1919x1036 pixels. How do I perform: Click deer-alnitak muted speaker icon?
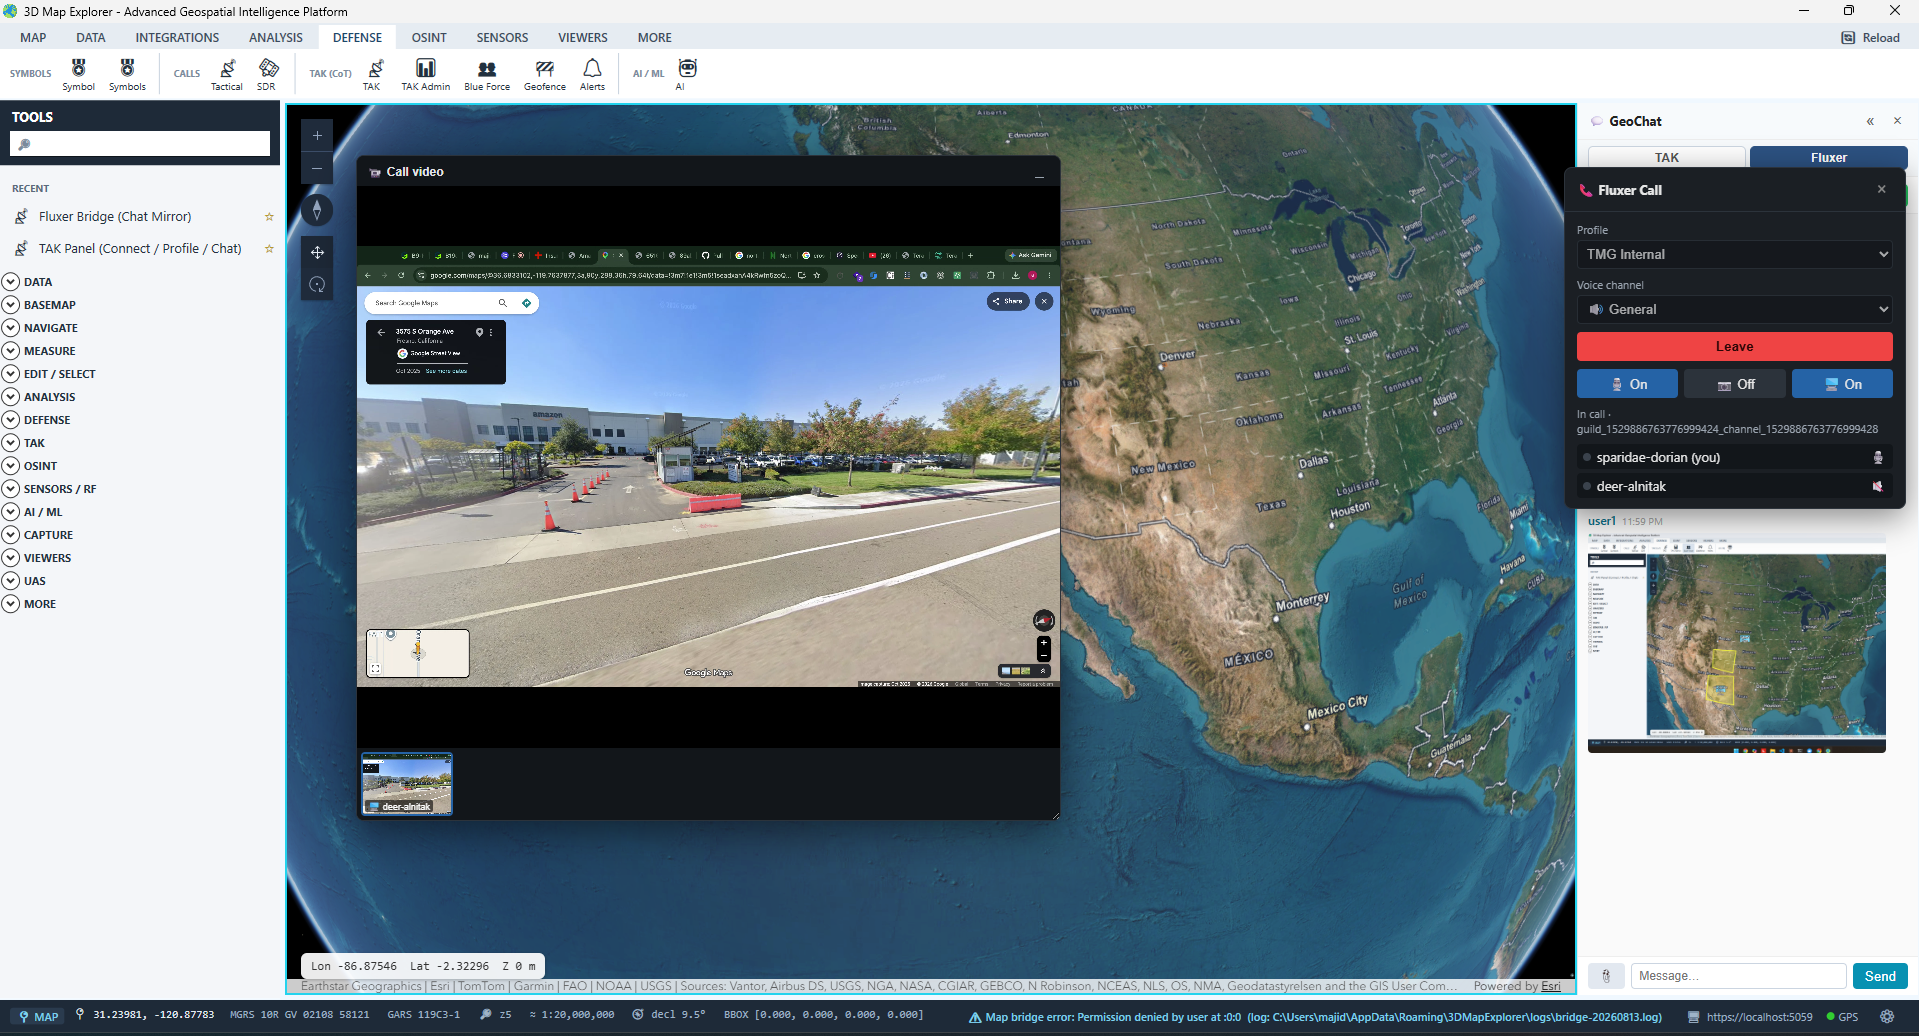pos(1878,487)
